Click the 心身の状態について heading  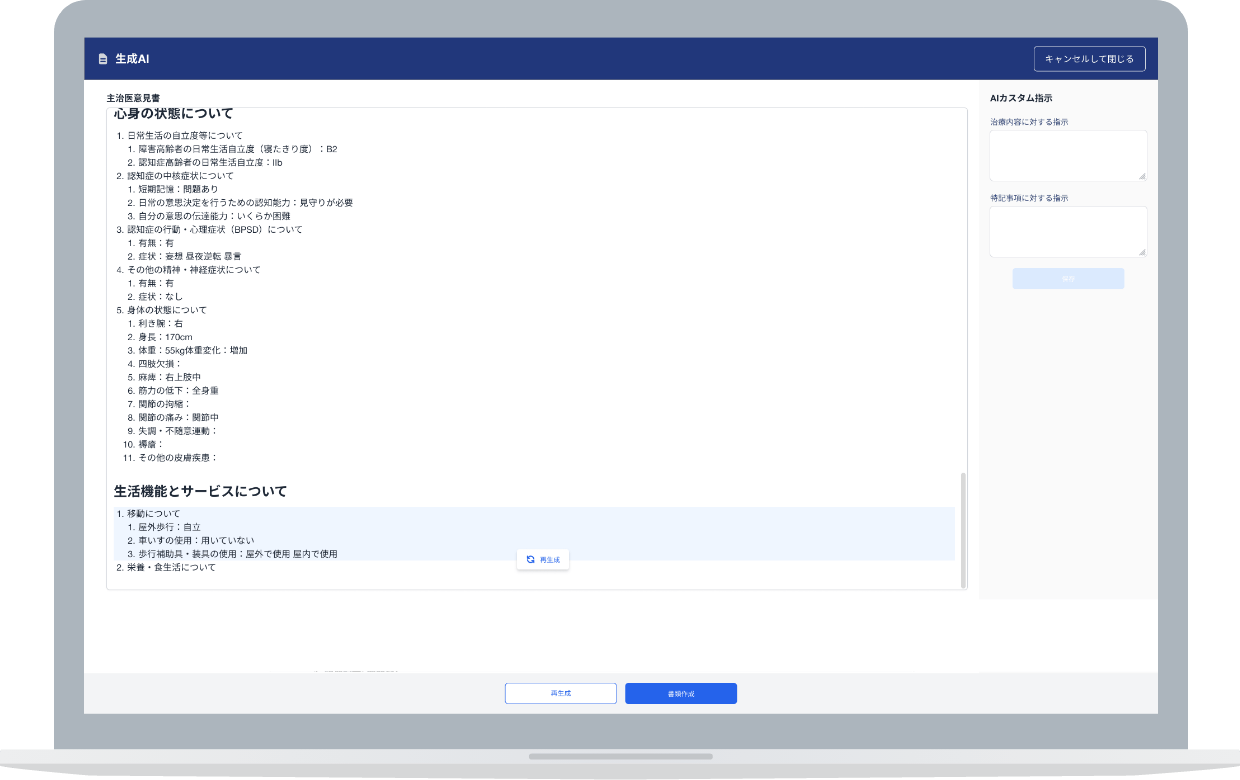pyautogui.click(x=173, y=114)
